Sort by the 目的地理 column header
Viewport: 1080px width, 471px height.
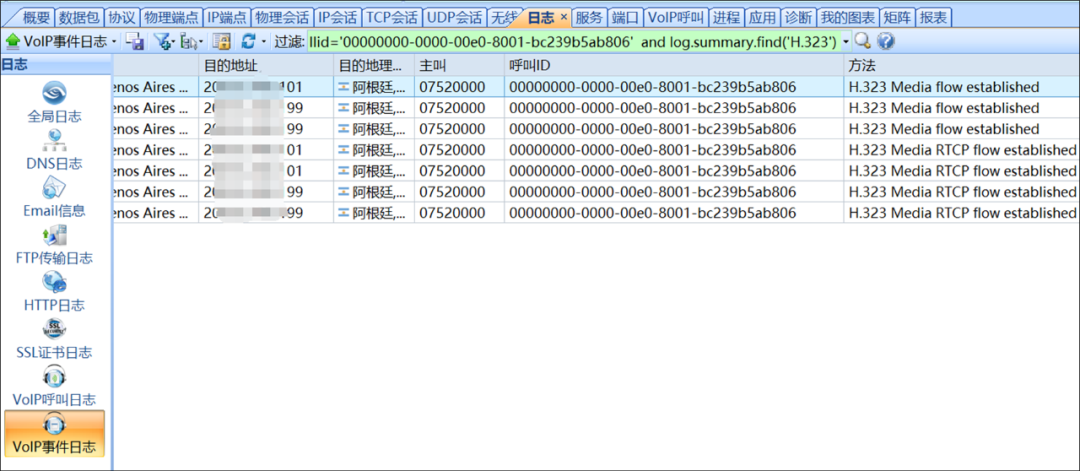(374, 66)
